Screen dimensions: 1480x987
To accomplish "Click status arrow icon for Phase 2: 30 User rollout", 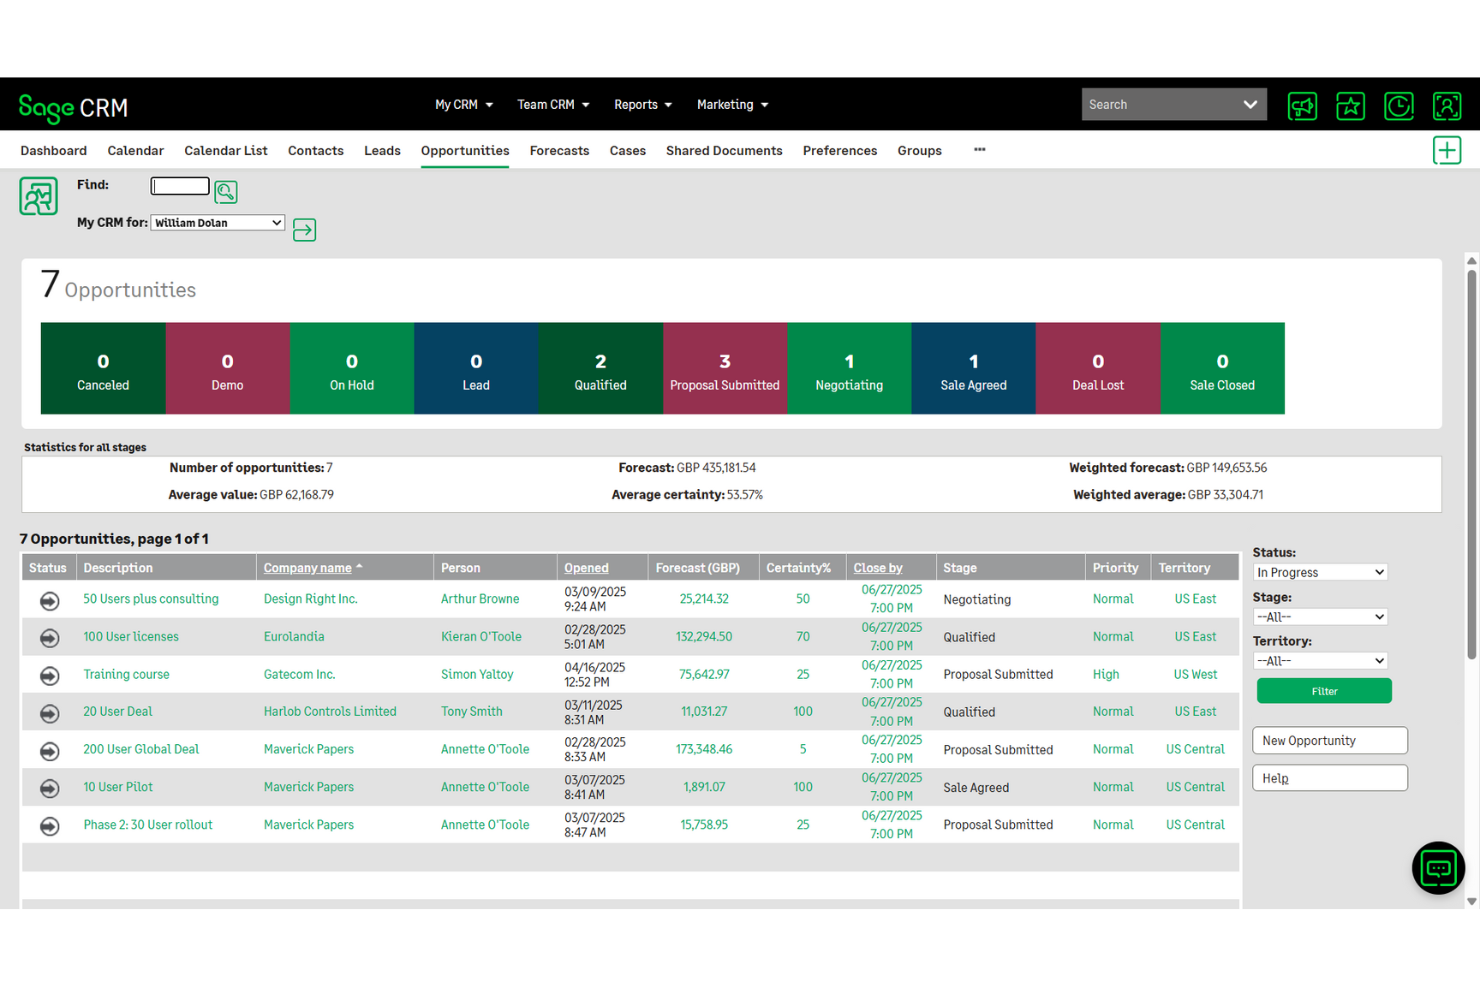I will click(x=49, y=826).
